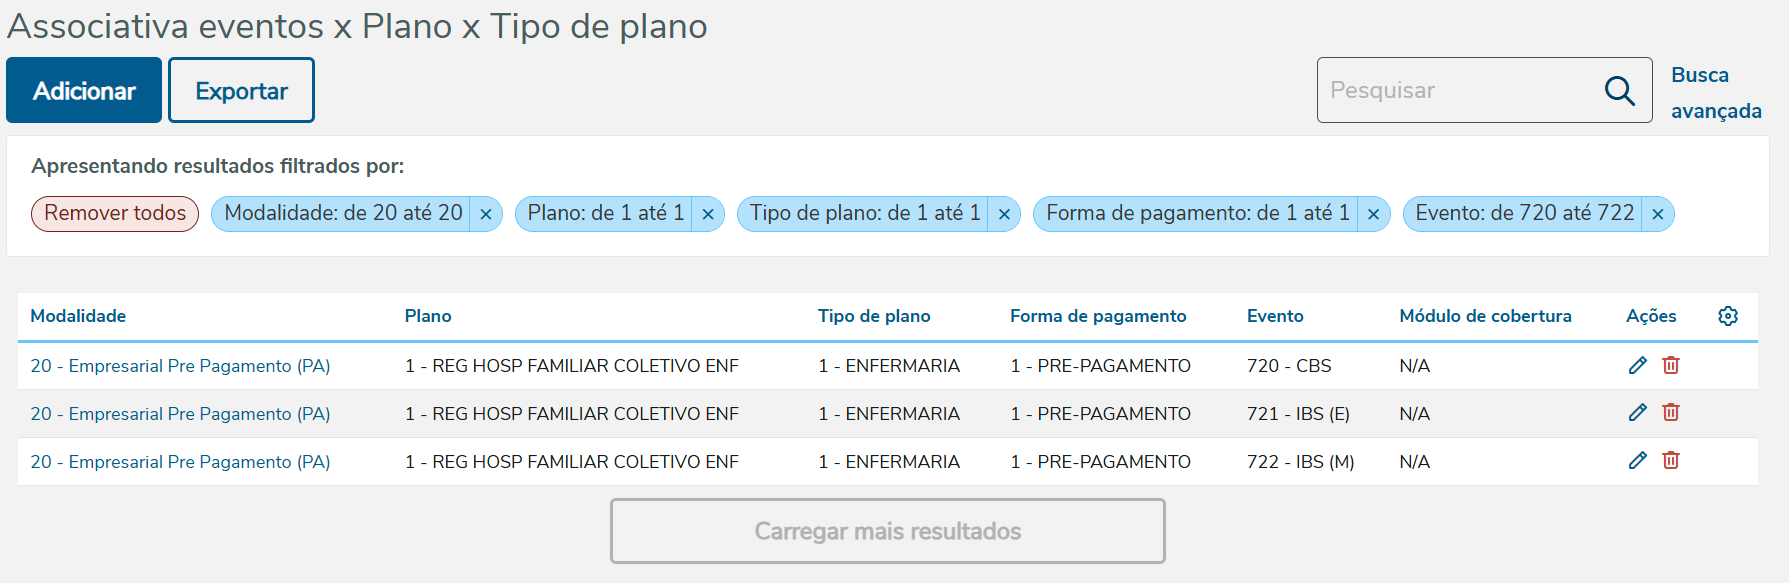1789x583 pixels.
Task: Open table column settings gear
Action: [x=1728, y=316]
